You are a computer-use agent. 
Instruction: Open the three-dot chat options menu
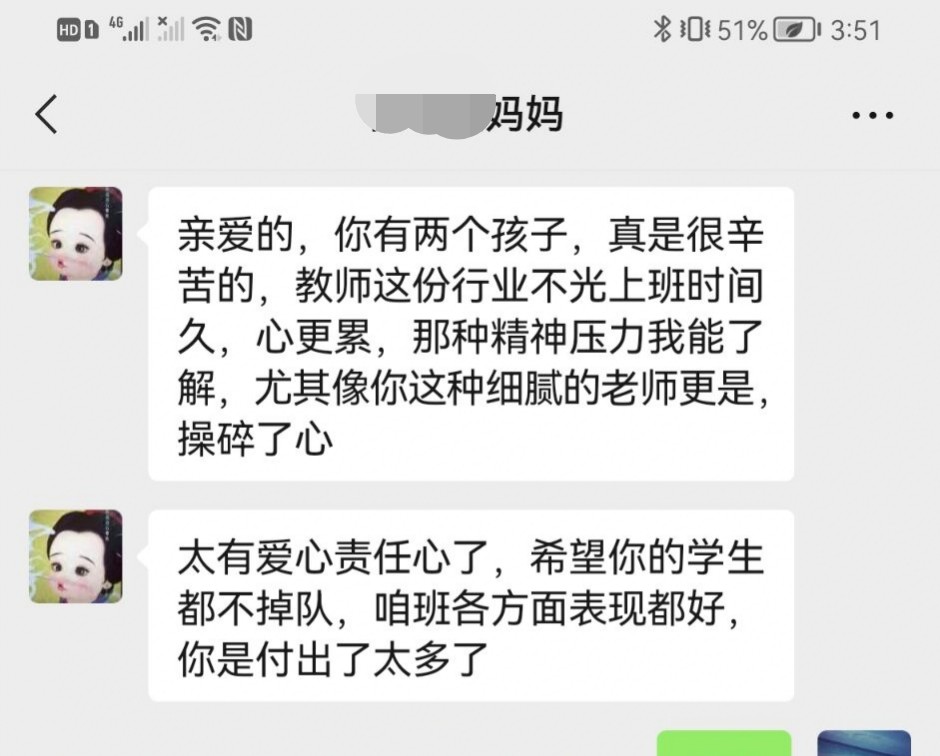point(872,115)
